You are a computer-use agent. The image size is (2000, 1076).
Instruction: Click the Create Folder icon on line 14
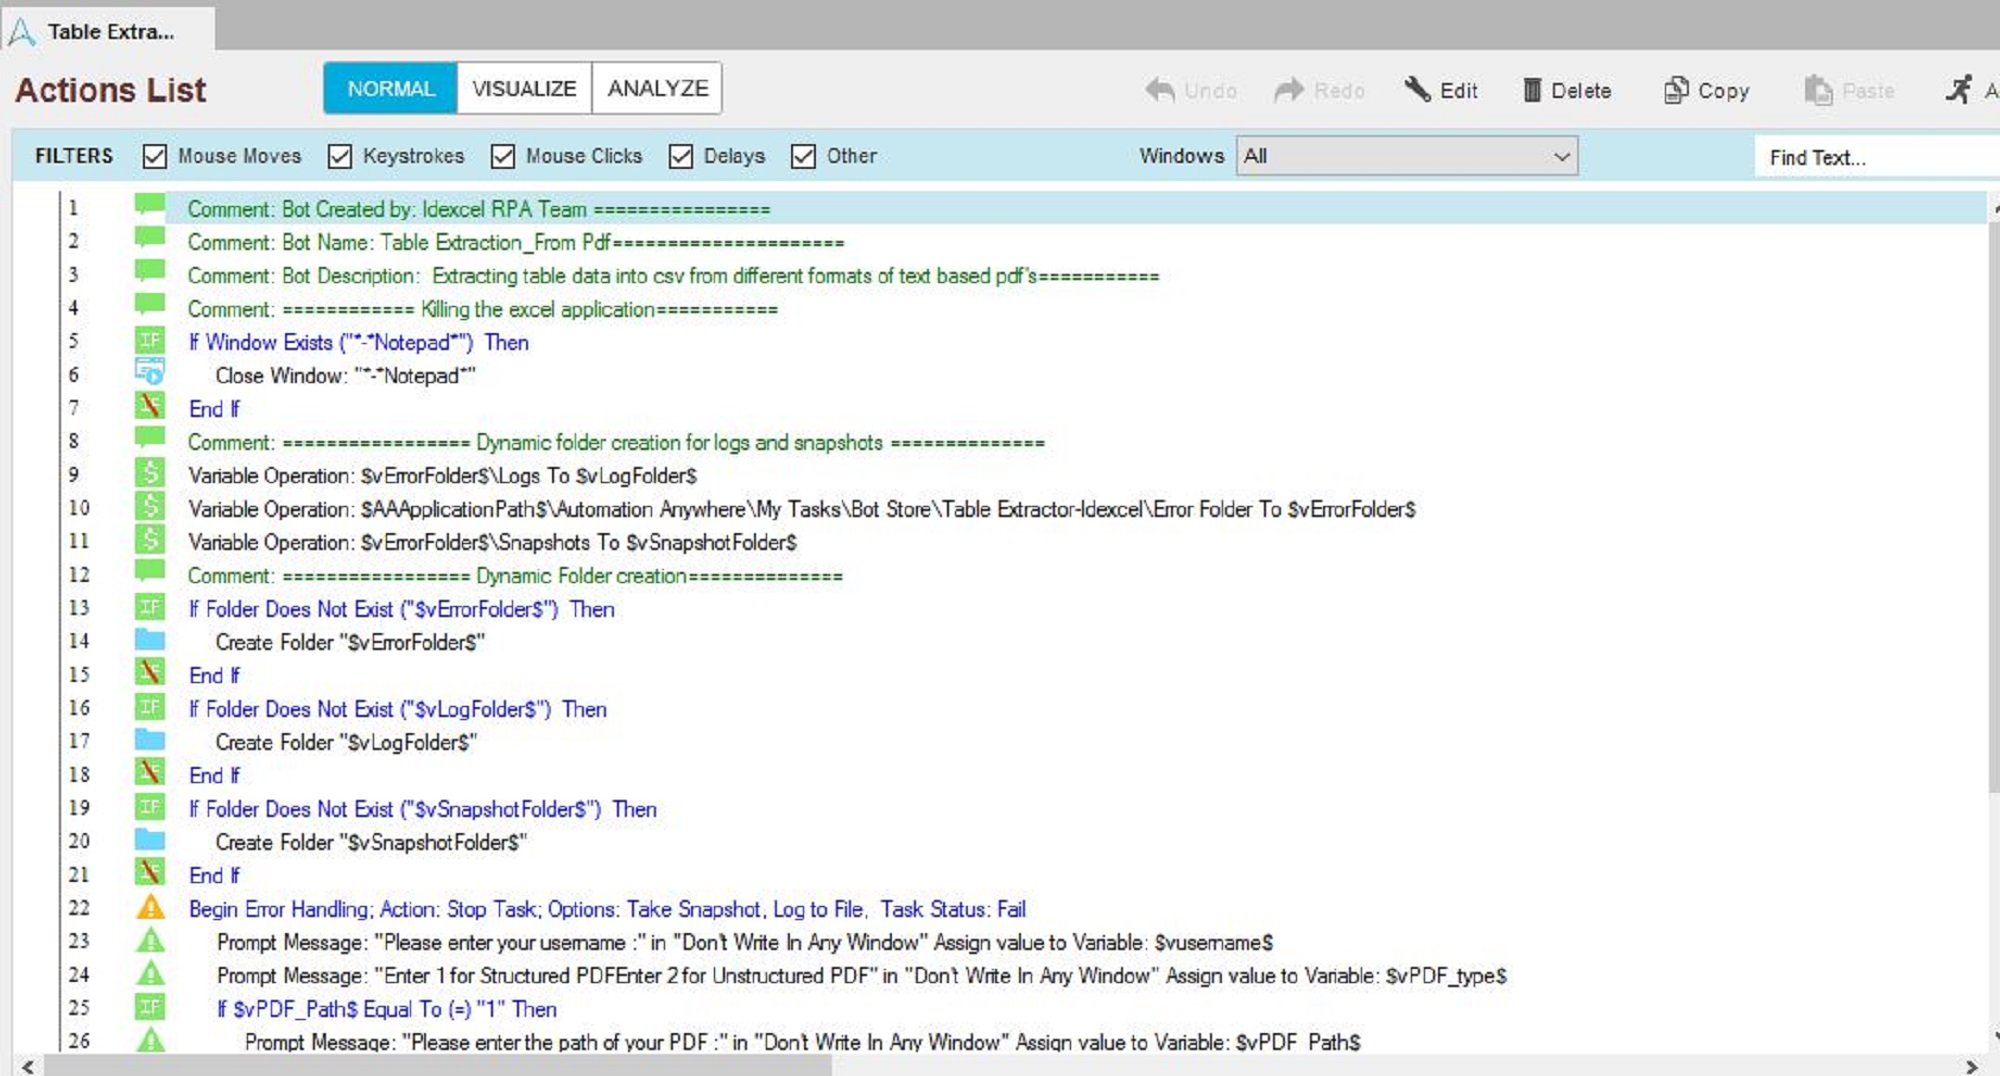(150, 641)
